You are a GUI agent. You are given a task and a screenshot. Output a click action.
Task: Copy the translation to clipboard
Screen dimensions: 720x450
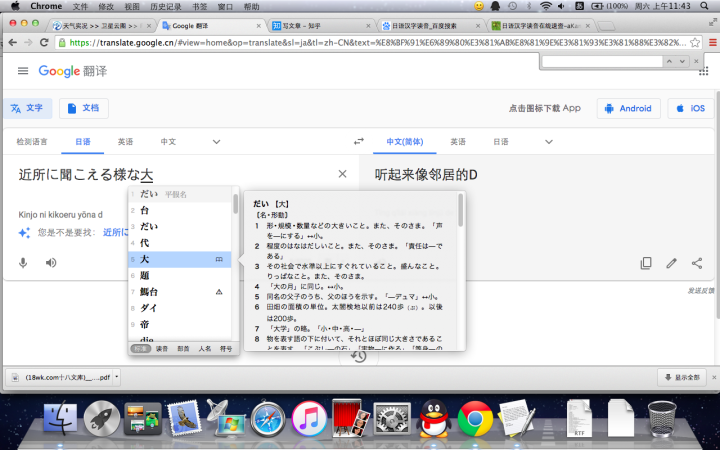tap(646, 263)
